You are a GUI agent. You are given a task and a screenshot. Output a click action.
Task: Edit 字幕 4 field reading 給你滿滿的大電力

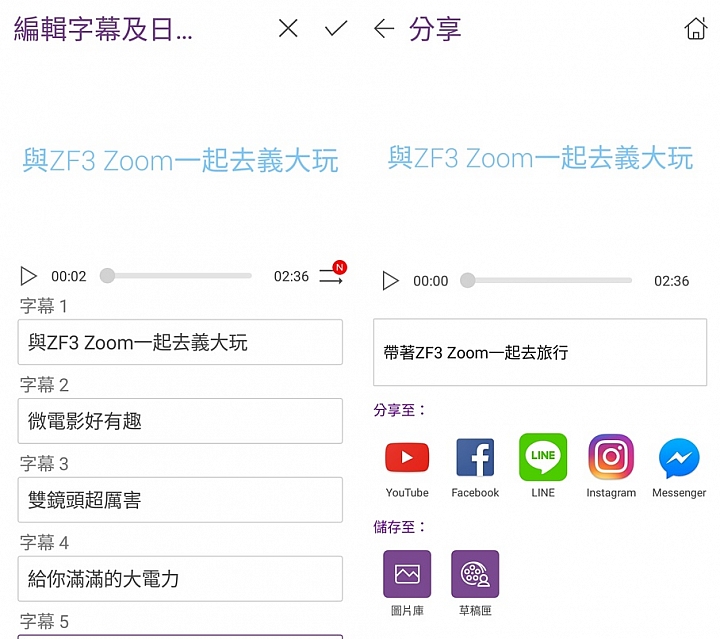pyautogui.click(x=180, y=579)
